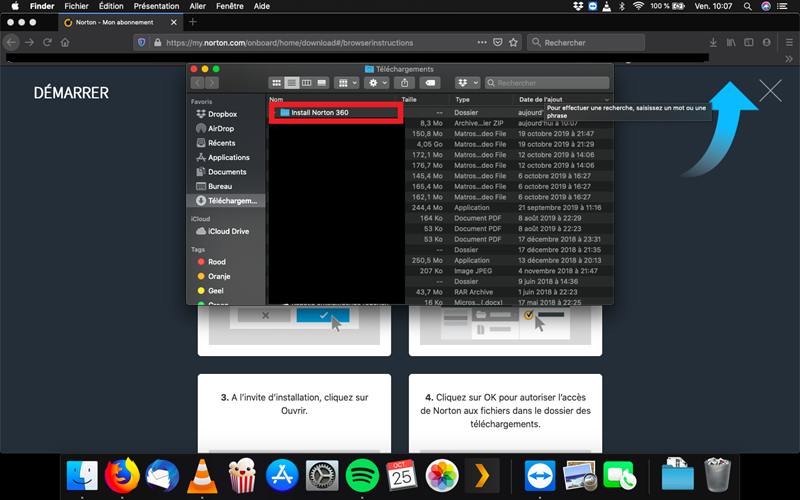Switch Finder to list view
Image resolution: width=800 pixels, height=500 pixels.
coord(291,83)
